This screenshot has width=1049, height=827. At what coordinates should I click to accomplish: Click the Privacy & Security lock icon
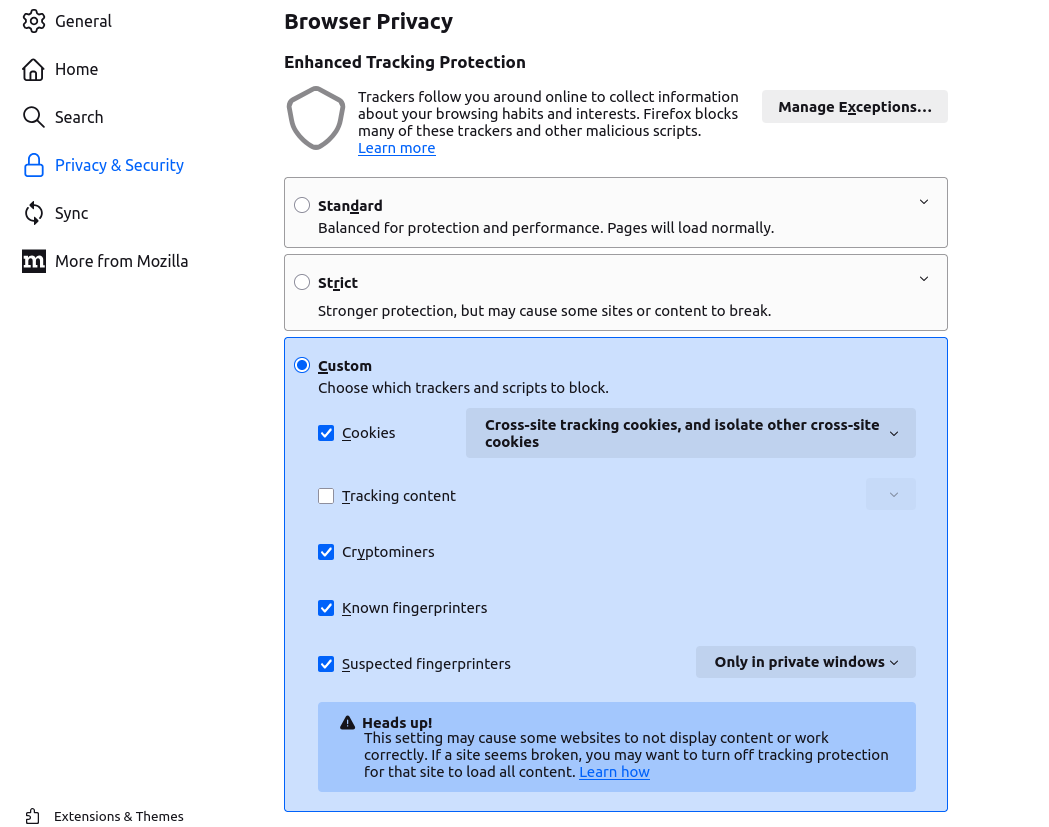pyautogui.click(x=34, y=165)
